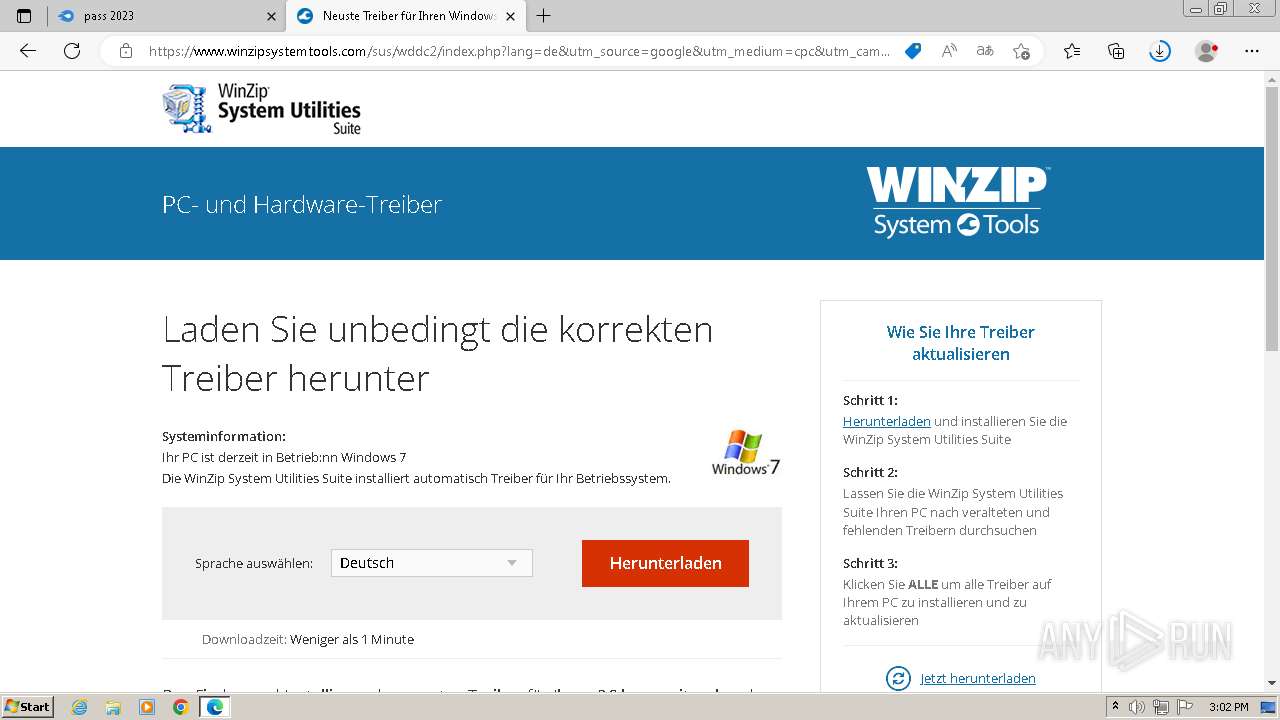Image resolution: width=1280 pixels, height=720 pixels.
Task: Click the 'Systeminformation:' label
Action: (x=224, y=436)
